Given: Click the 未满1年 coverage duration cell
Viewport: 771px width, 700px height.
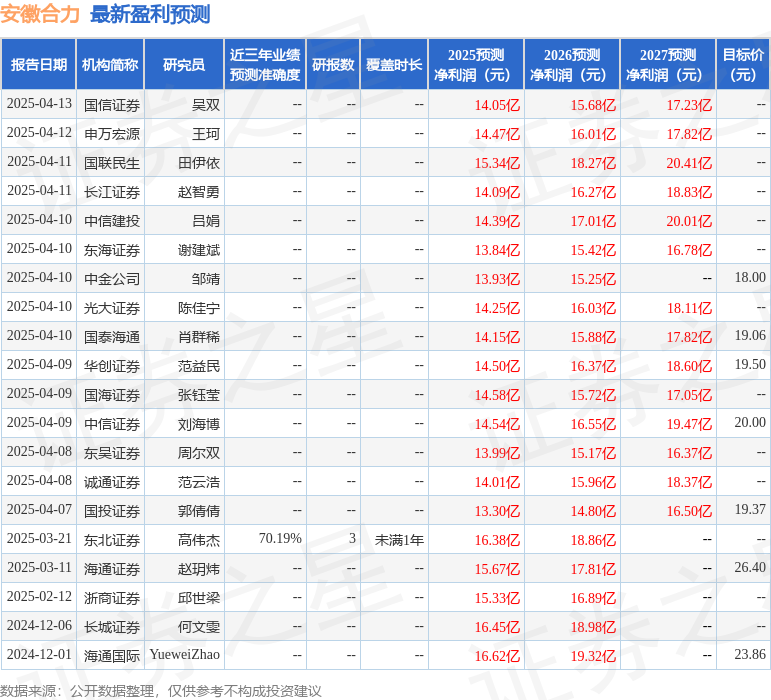Looking at the screenshot, I should pos(399,540).
